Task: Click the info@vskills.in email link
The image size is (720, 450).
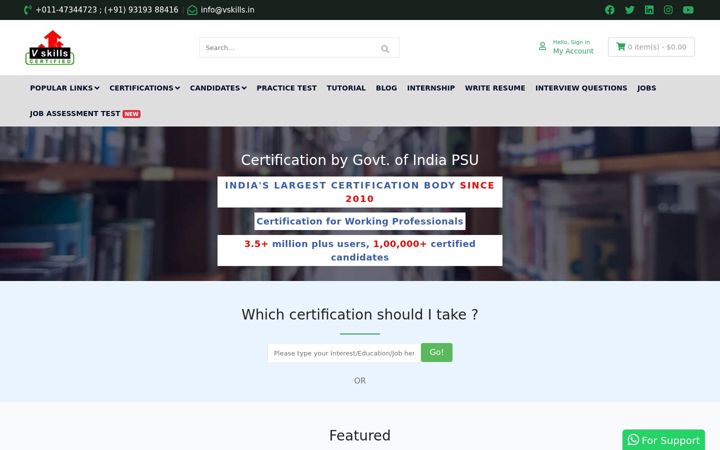Action: coord(227,10)
